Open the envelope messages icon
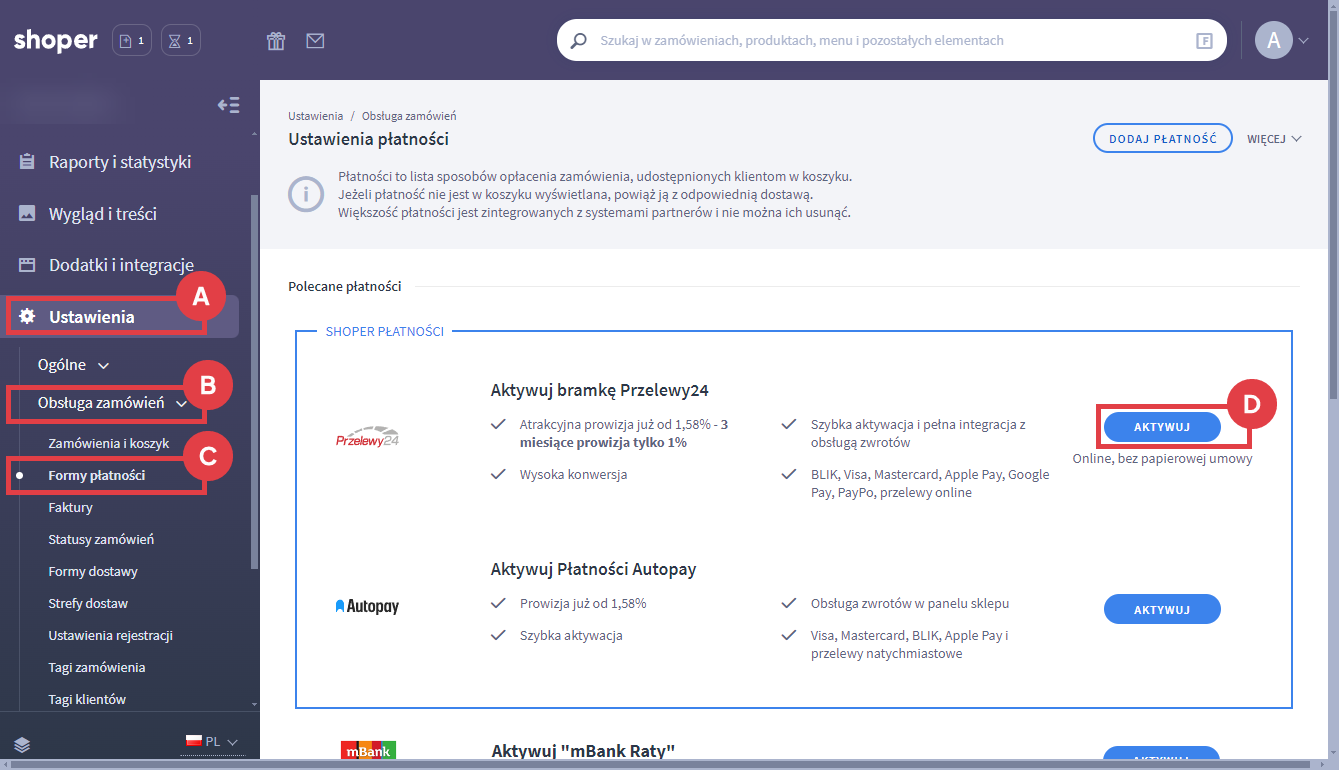1339x770 pixels. tap(315, 41)
